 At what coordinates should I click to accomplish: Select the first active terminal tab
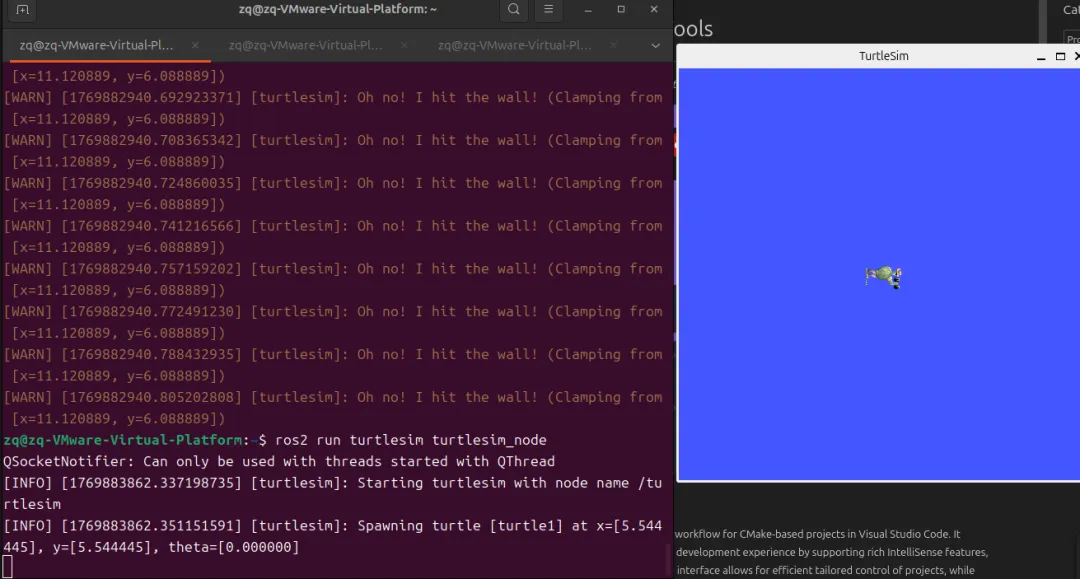pos(96,45)
